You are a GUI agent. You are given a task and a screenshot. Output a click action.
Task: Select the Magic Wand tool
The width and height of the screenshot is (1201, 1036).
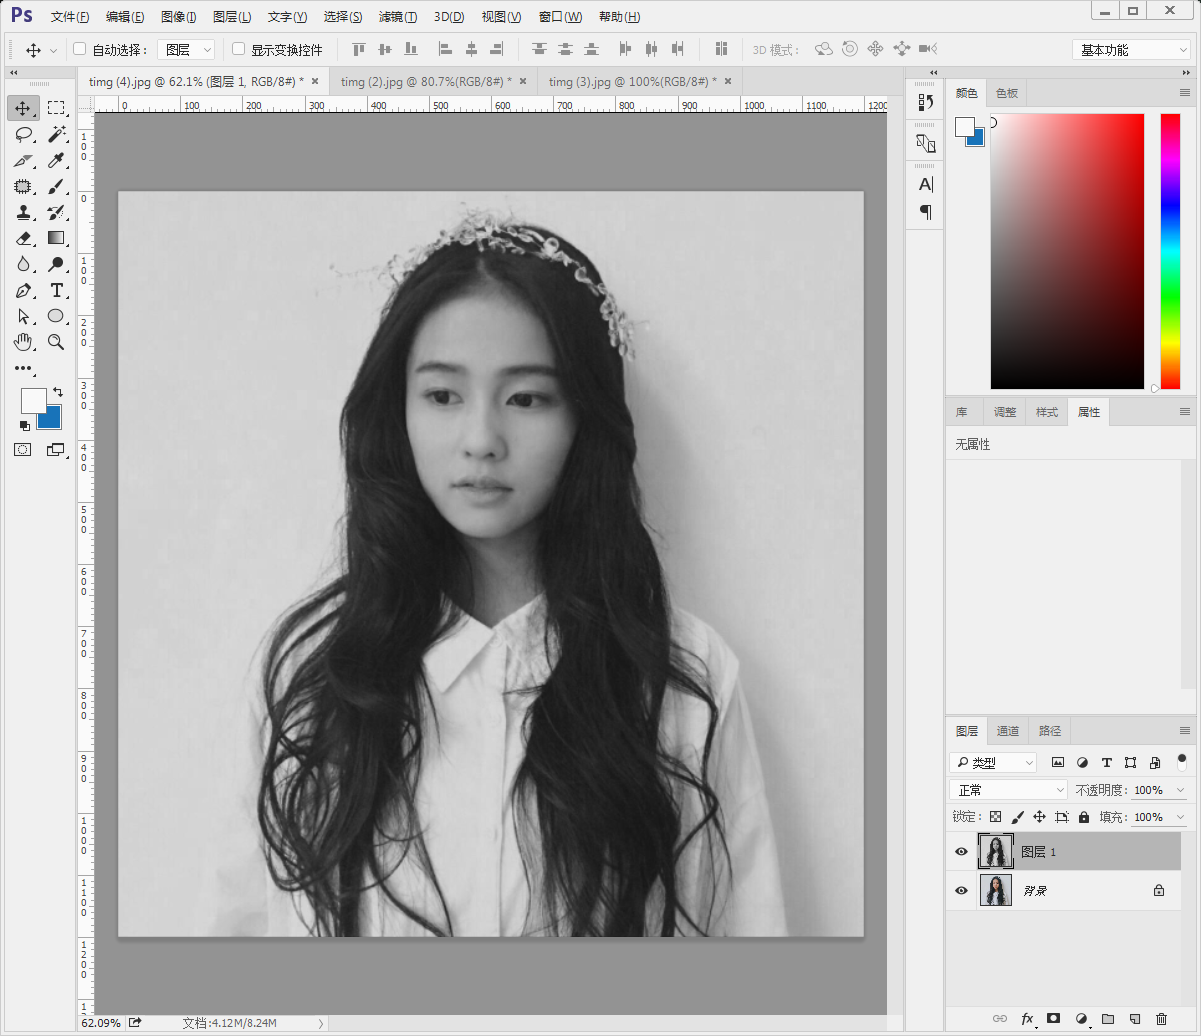(56, 134)
